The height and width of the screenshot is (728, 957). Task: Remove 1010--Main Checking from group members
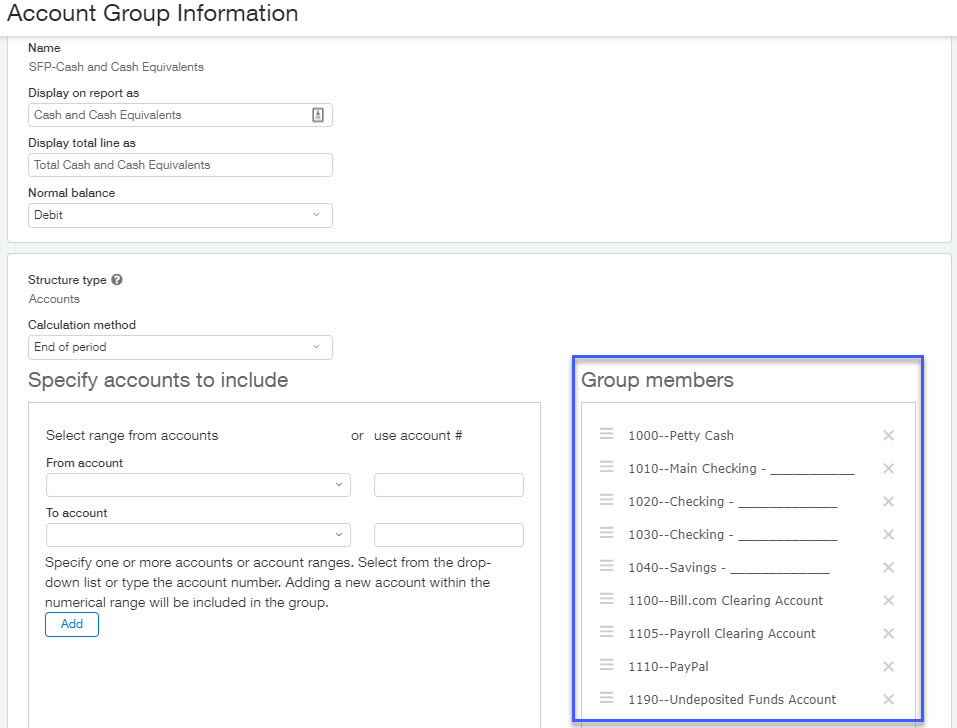pyautogui.click(x=888, y=468)
